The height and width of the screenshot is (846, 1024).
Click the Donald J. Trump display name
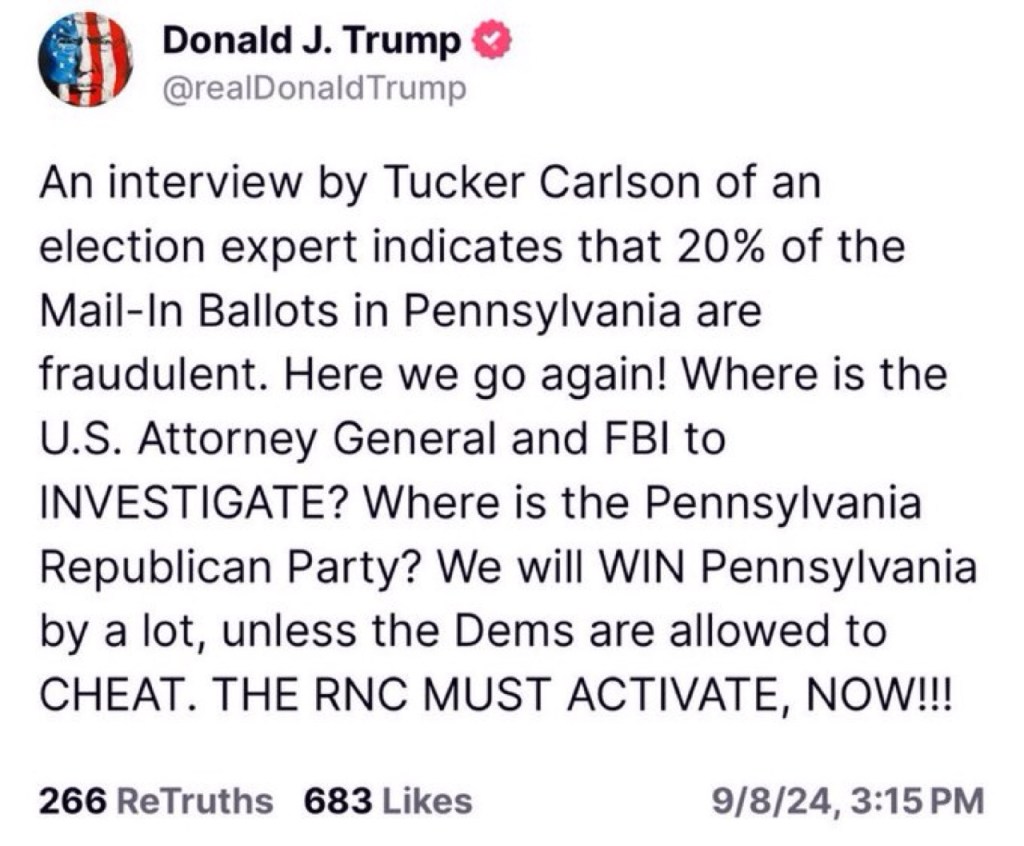point(311,41)
